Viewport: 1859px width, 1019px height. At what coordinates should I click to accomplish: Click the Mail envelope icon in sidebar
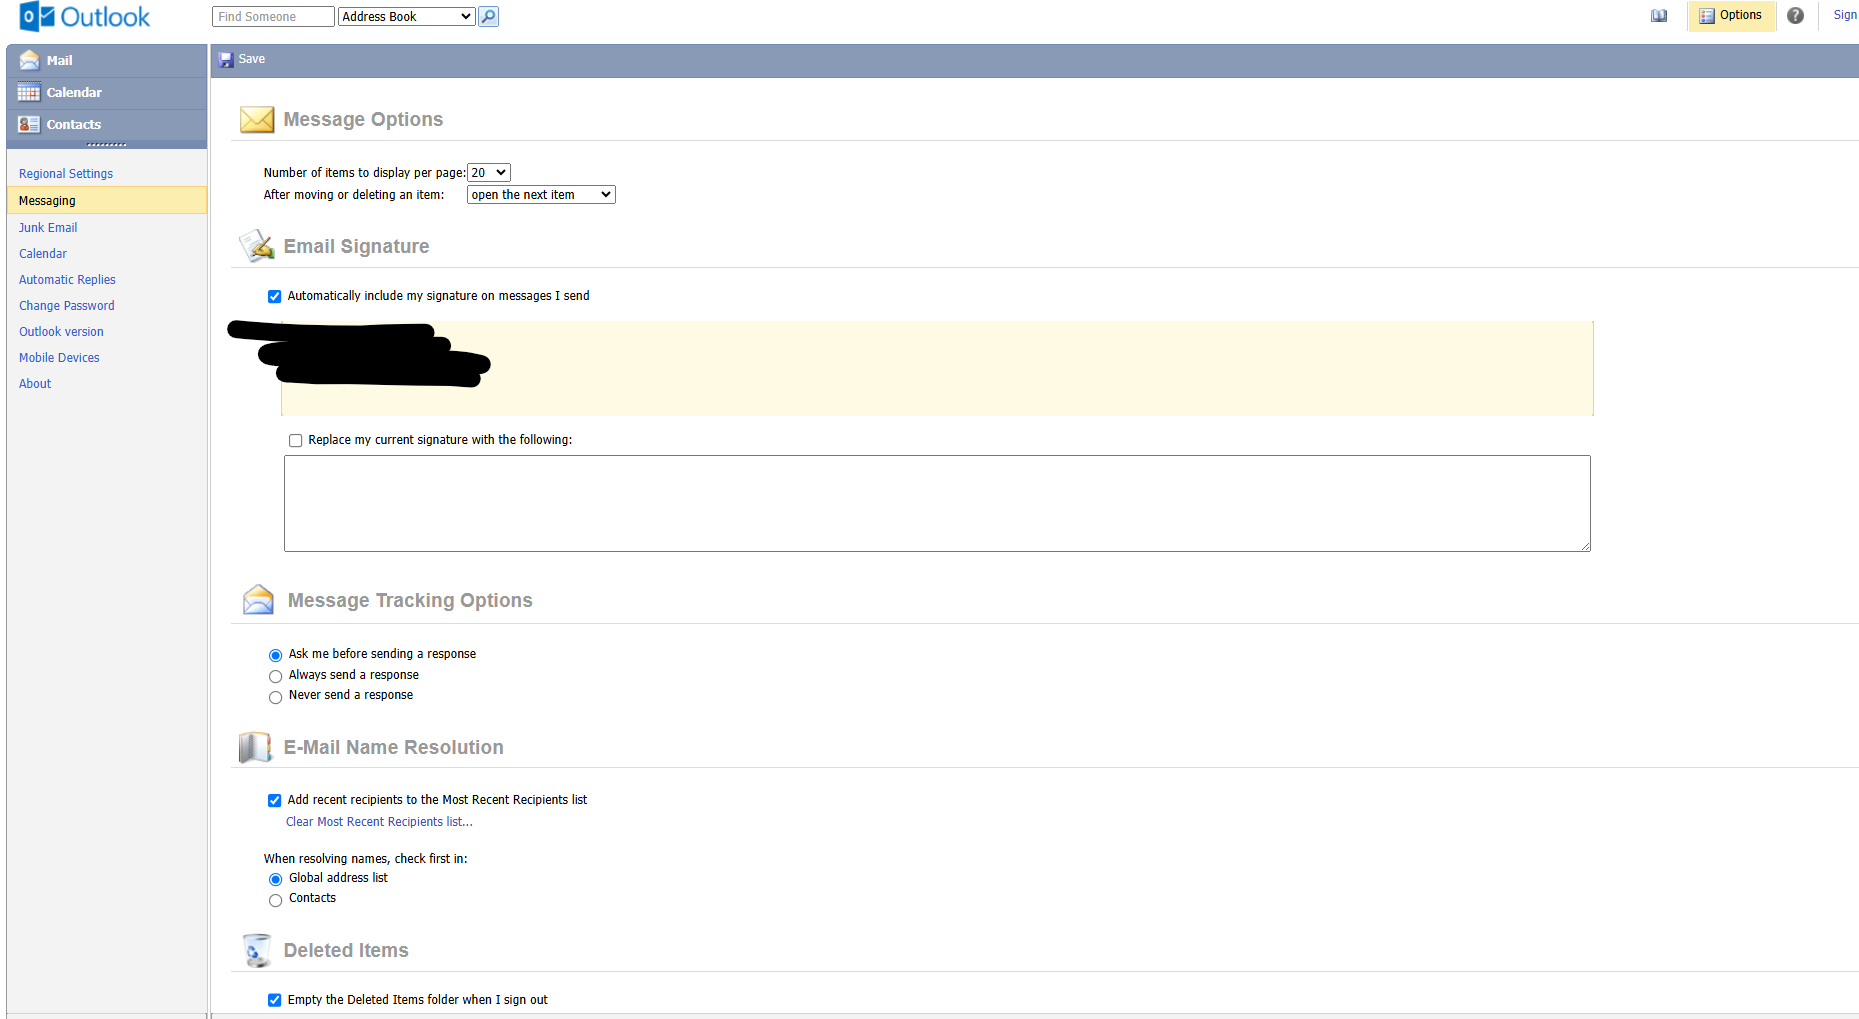(29, 60)
